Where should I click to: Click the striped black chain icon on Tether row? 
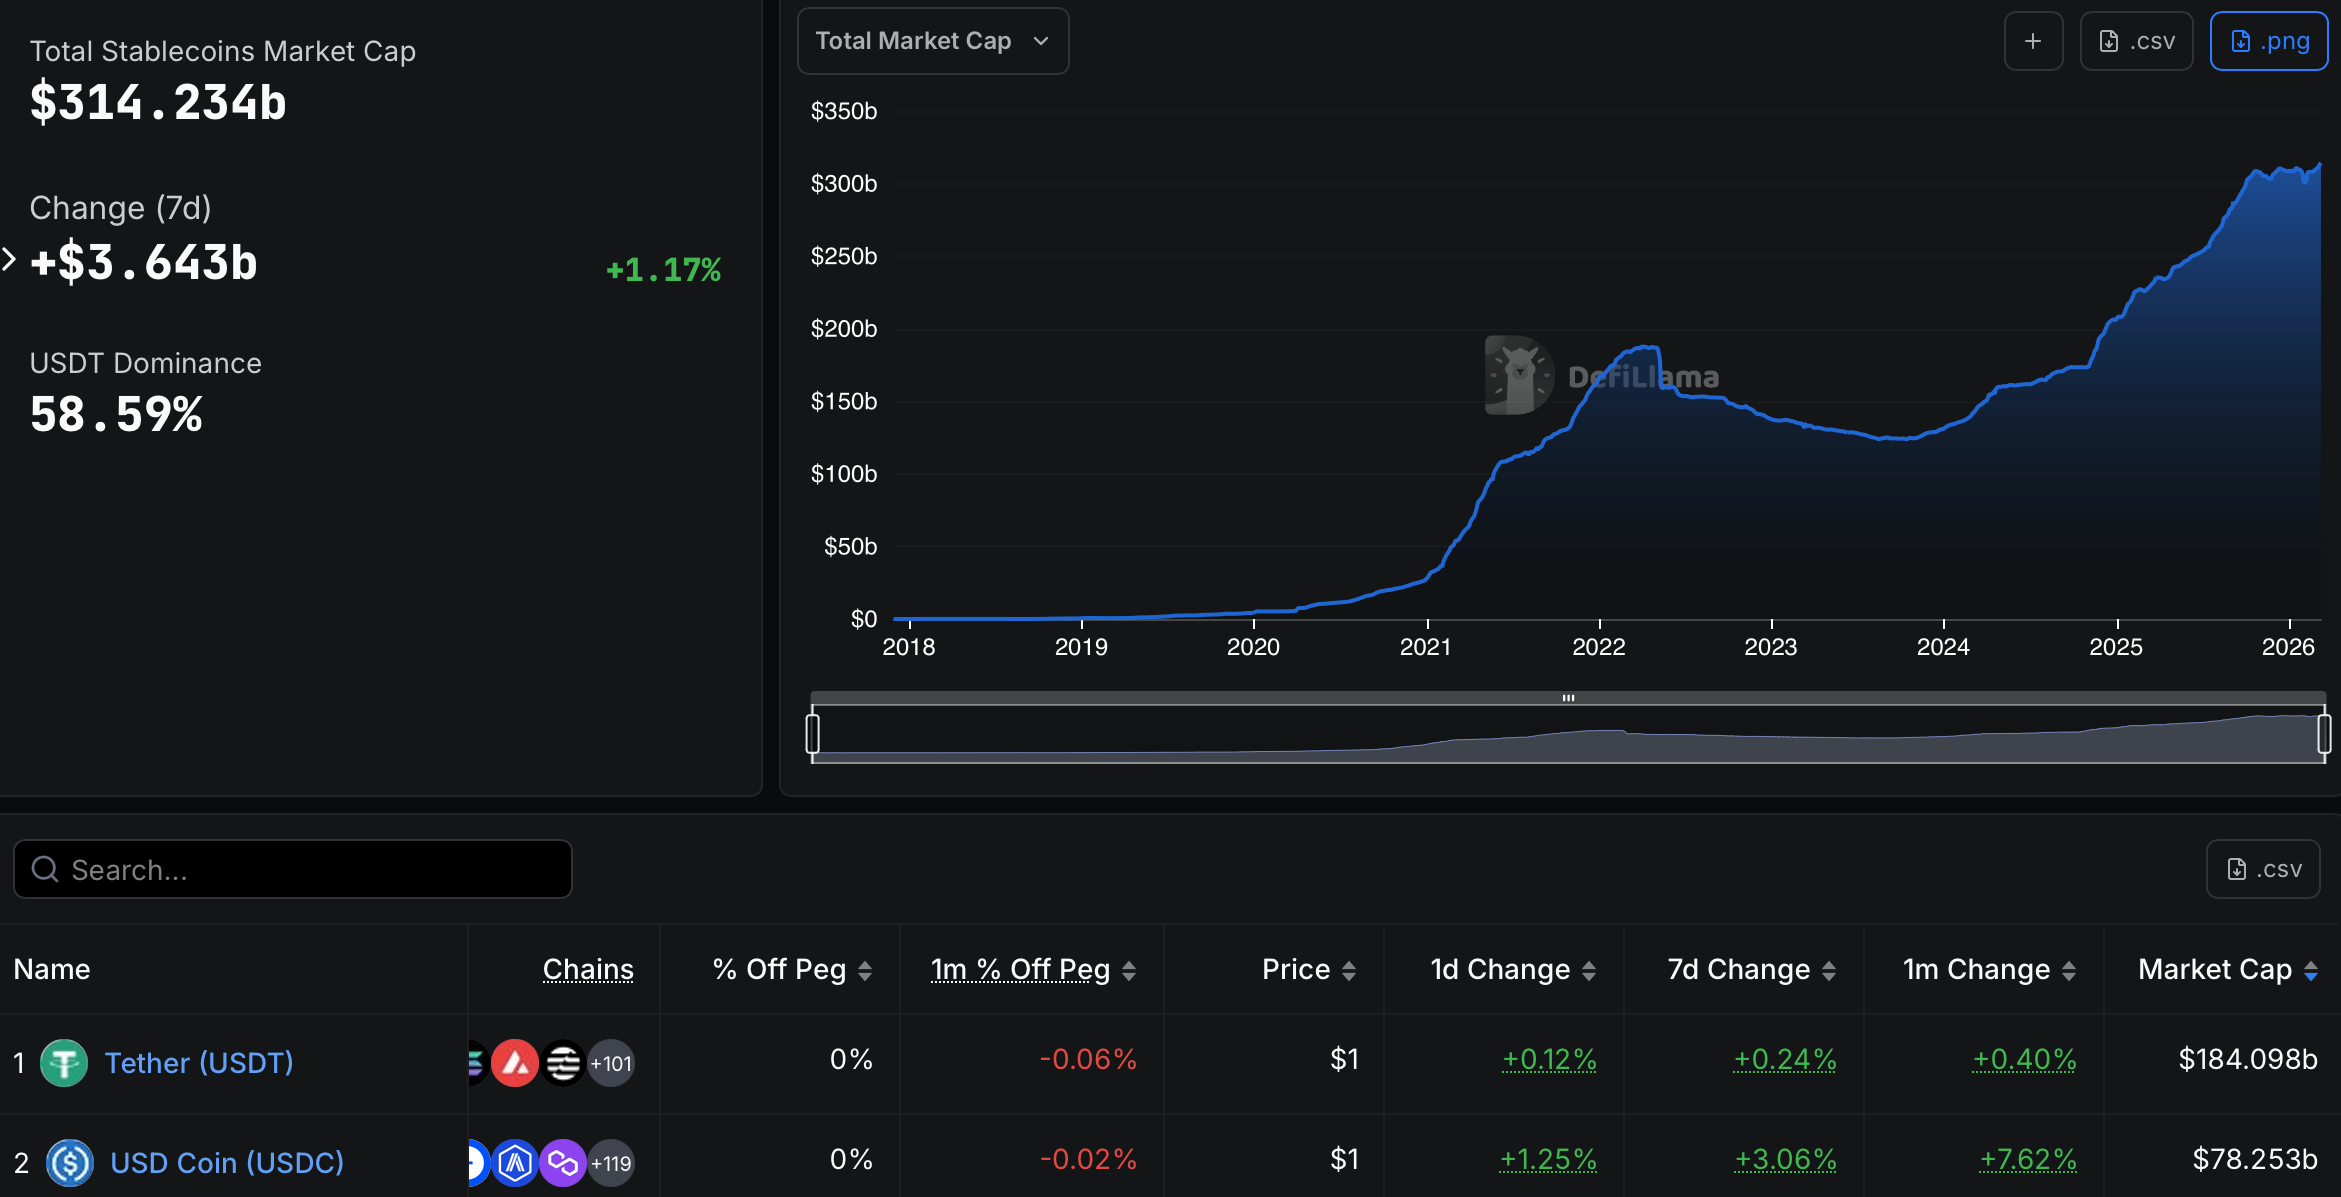point(561,1062)
